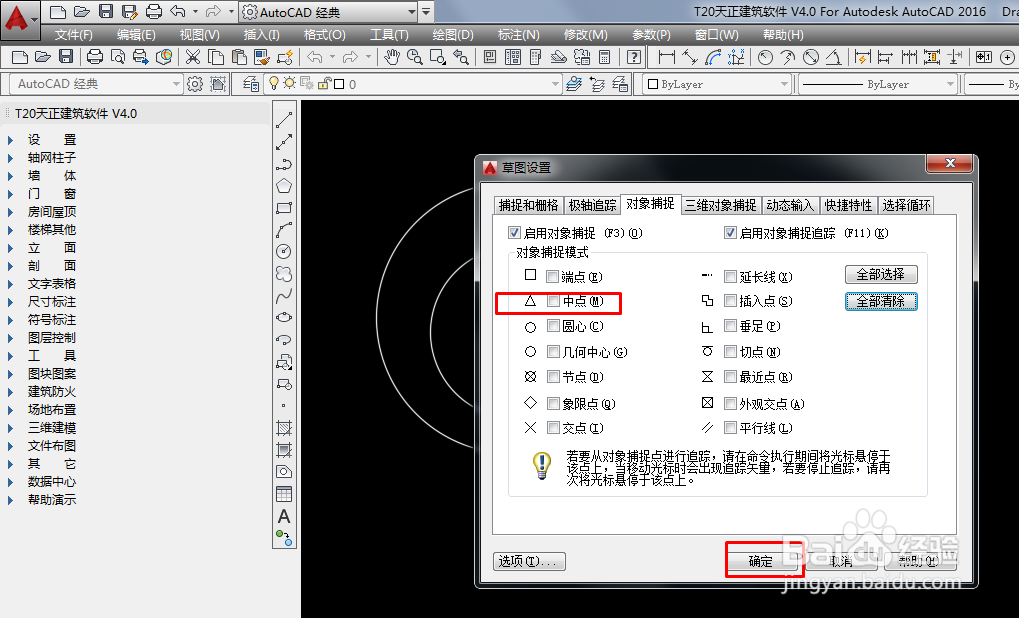Switch to 动态输入 tab

click(790, 205)
